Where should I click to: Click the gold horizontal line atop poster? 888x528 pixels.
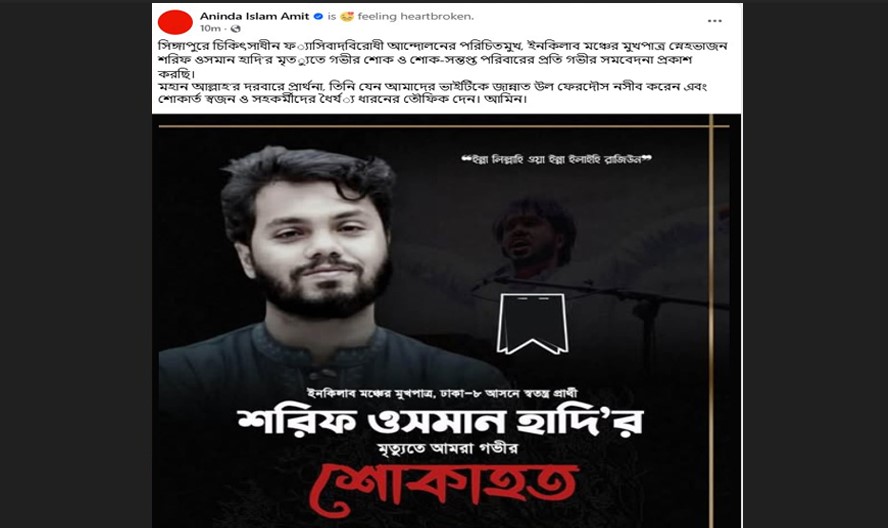tap(443, 126)
